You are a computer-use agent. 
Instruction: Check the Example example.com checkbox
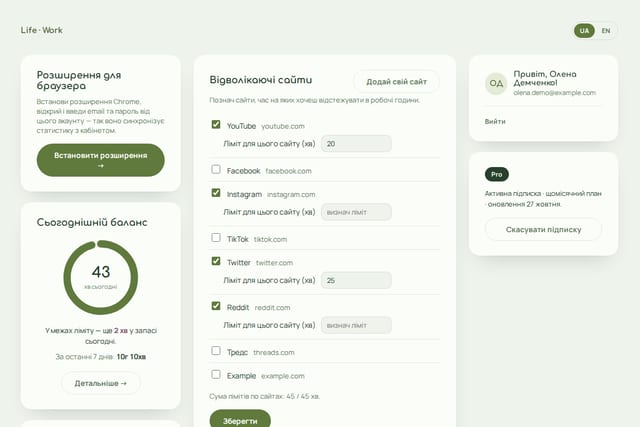tap(216, 374)
